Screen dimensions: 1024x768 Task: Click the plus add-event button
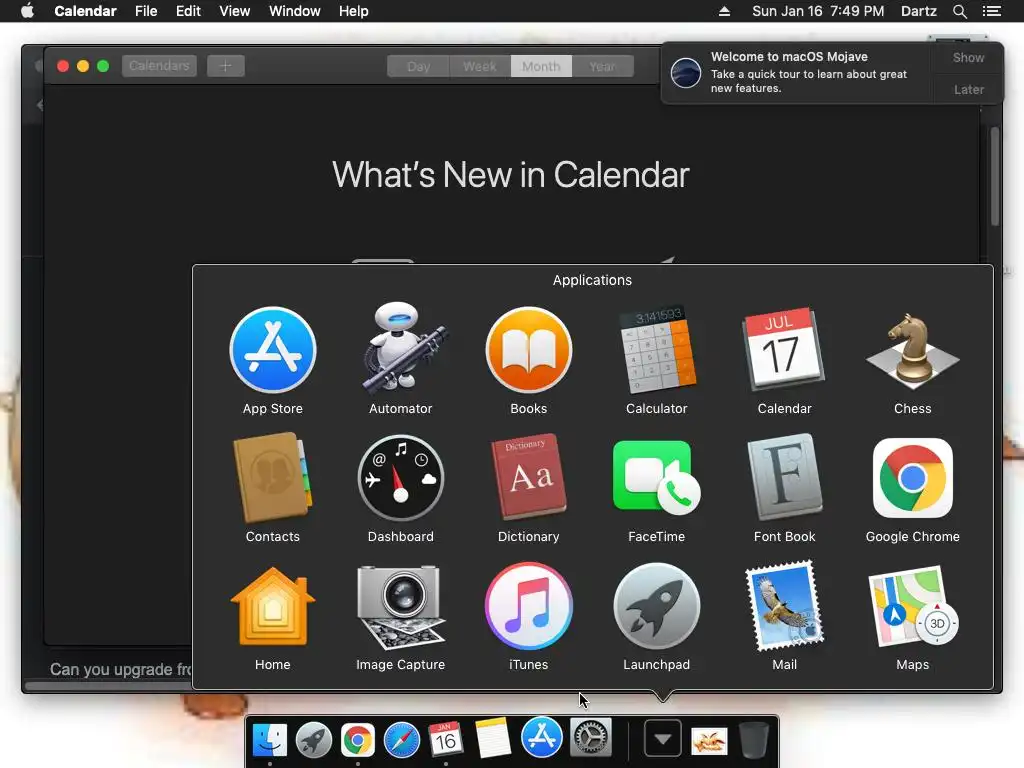click(225, 66)
